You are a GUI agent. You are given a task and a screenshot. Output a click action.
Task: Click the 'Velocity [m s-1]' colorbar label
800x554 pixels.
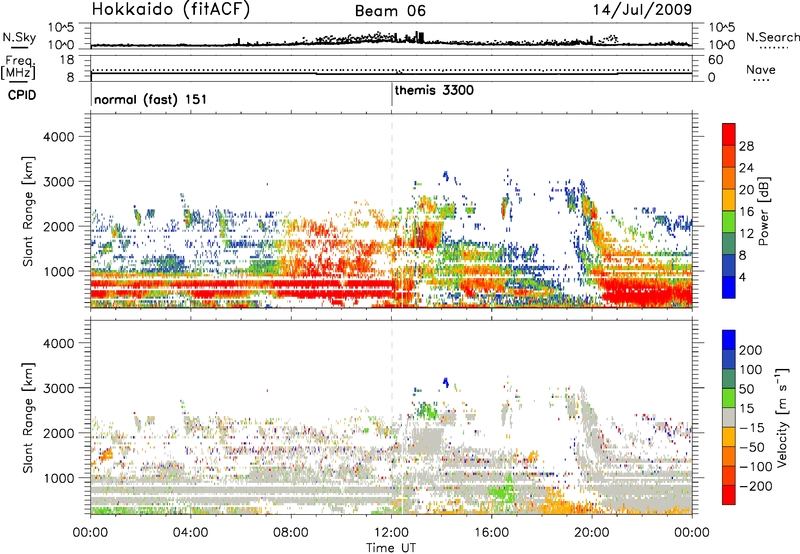pyautogui.click(x=781, y=417)
